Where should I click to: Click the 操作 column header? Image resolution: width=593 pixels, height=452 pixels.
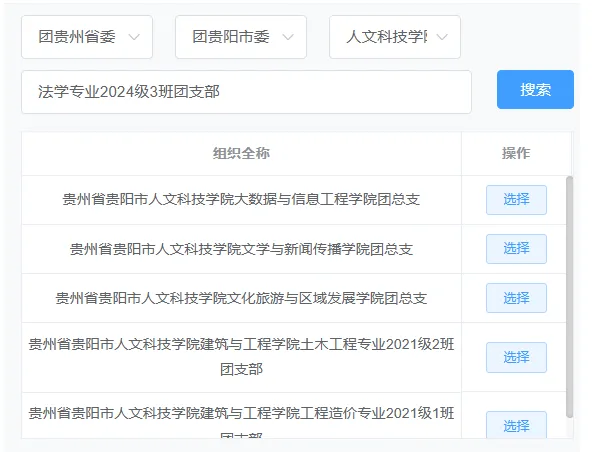[x=516, y=154]
